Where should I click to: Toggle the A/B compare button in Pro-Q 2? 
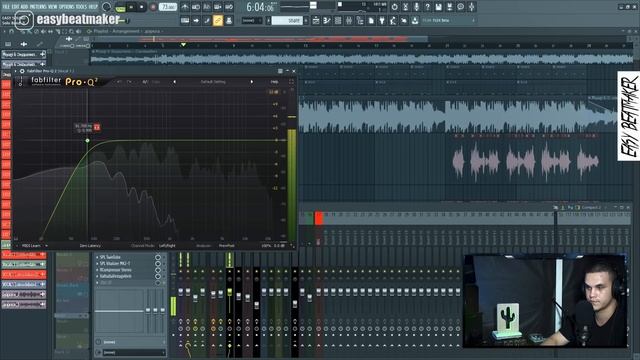point(145,82)
